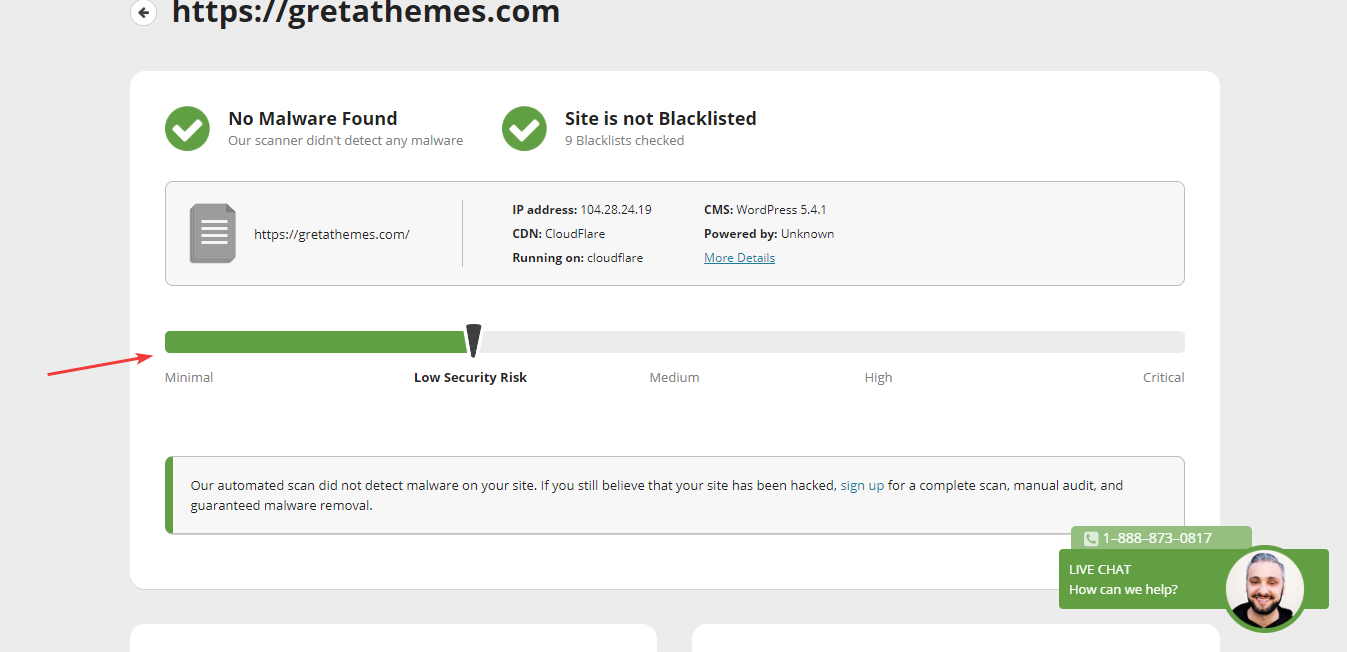Open the Live Chat help widget
The height and width of the screenshot is (652, 1347).
tap(1194, 579)
